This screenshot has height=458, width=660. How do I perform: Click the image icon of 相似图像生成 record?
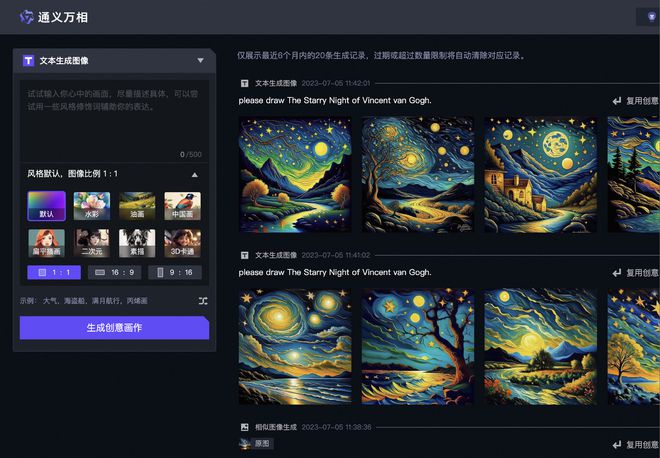244,427
